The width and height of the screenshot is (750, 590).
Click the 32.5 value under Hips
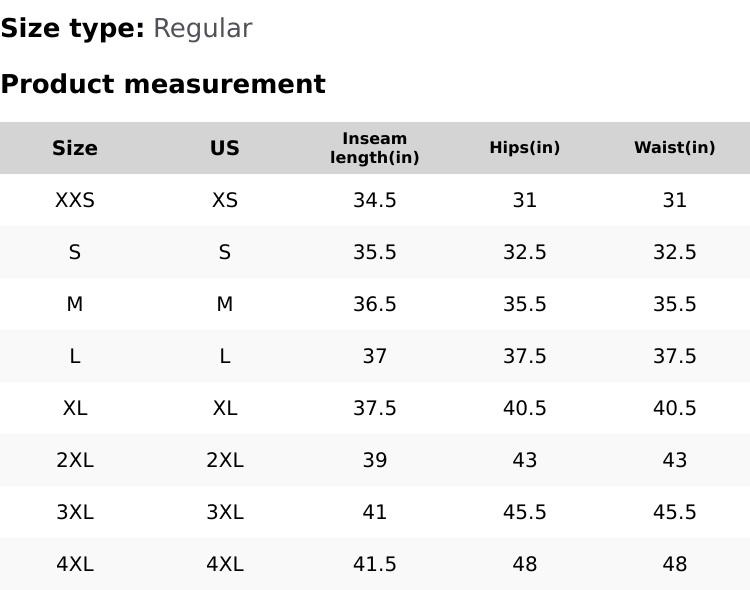[x=525, y=252]
